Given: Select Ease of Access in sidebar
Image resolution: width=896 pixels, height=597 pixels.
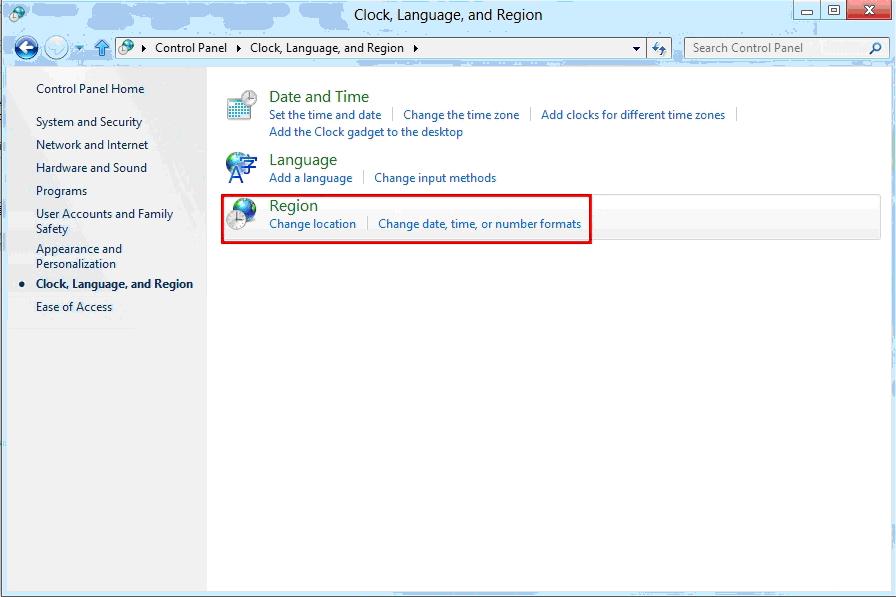Looking at the screenshot, I should (74, 307).
